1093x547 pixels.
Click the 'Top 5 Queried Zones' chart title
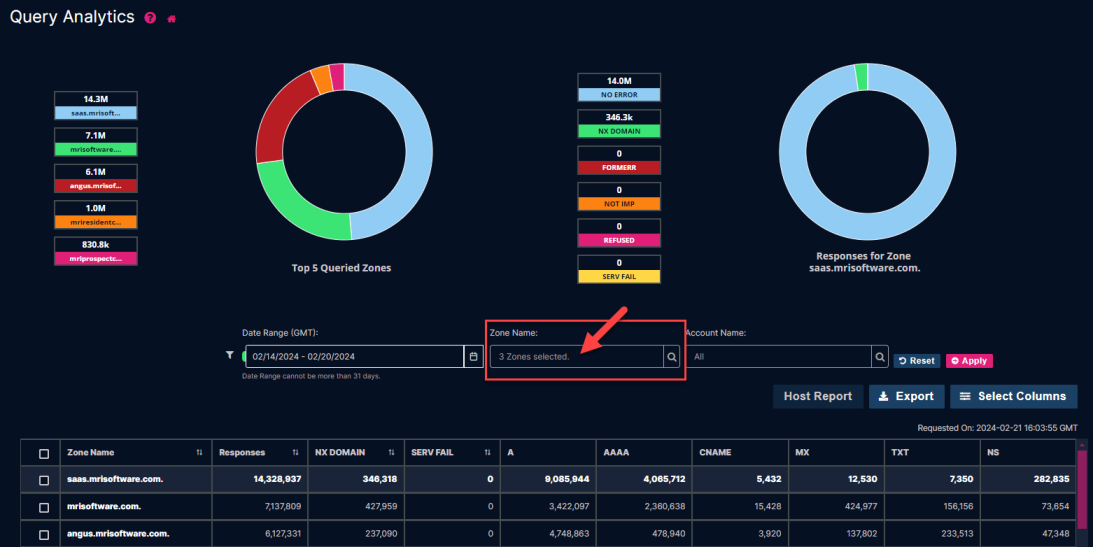point(342,268)
